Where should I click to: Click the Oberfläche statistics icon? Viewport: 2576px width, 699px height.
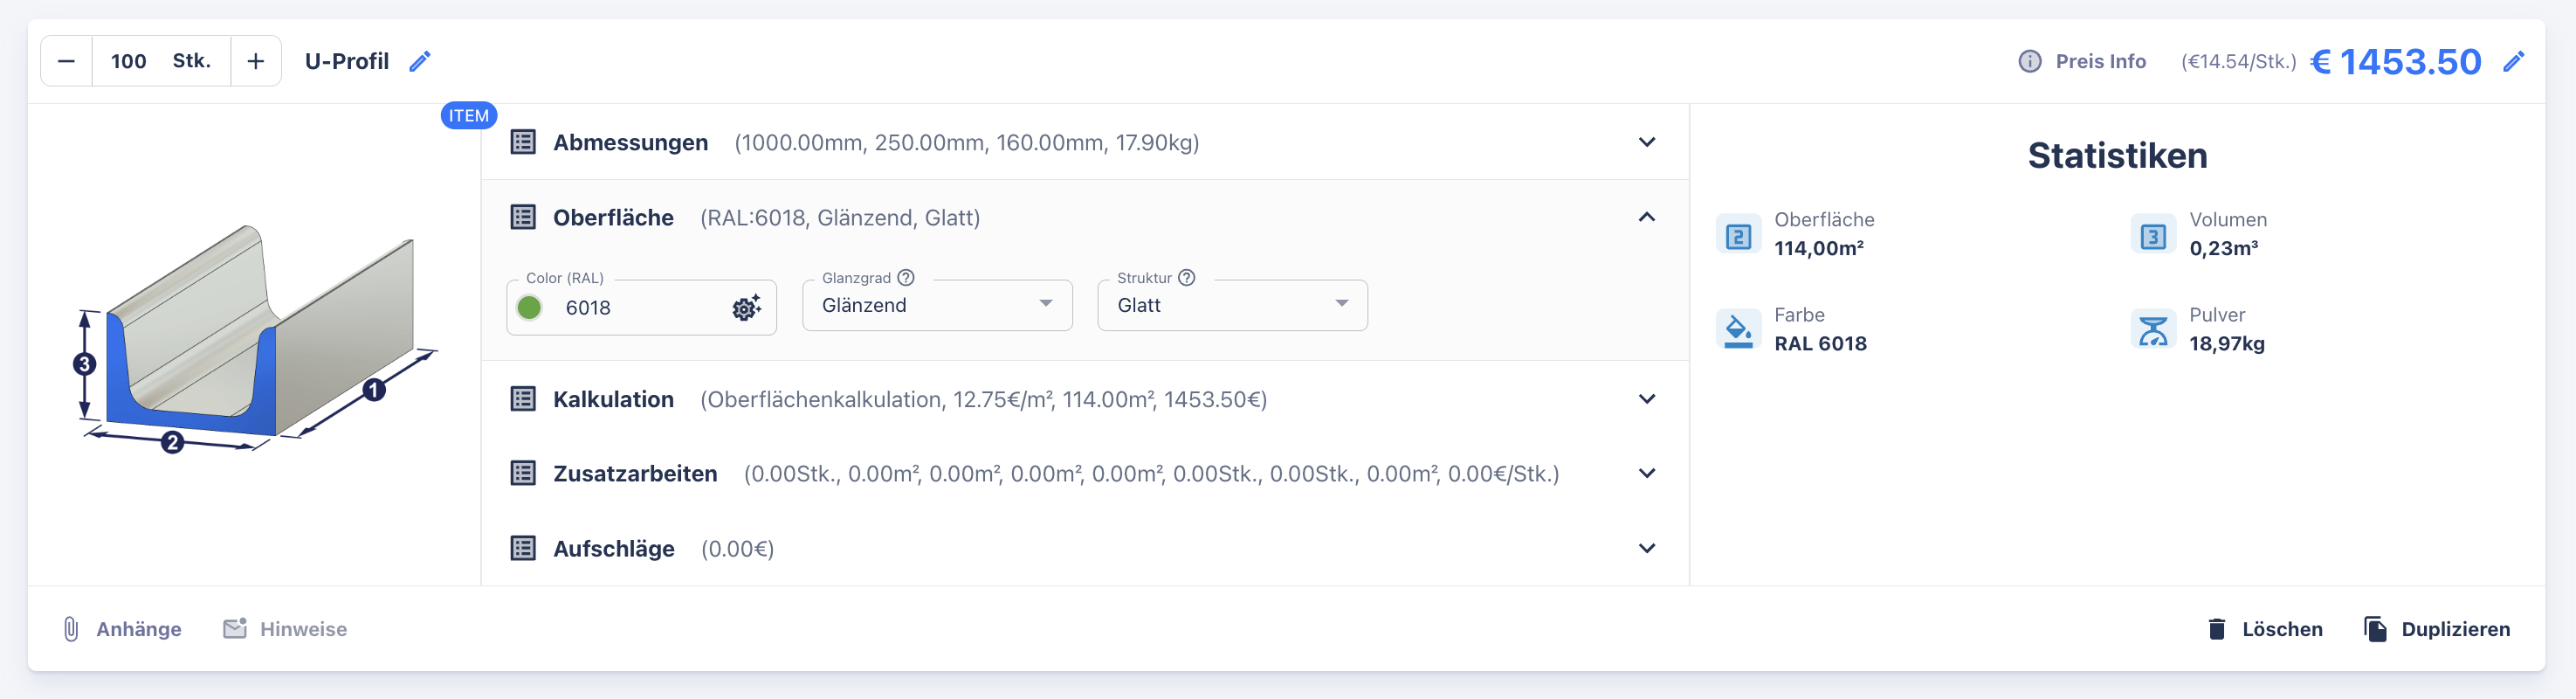point(1738,236)
